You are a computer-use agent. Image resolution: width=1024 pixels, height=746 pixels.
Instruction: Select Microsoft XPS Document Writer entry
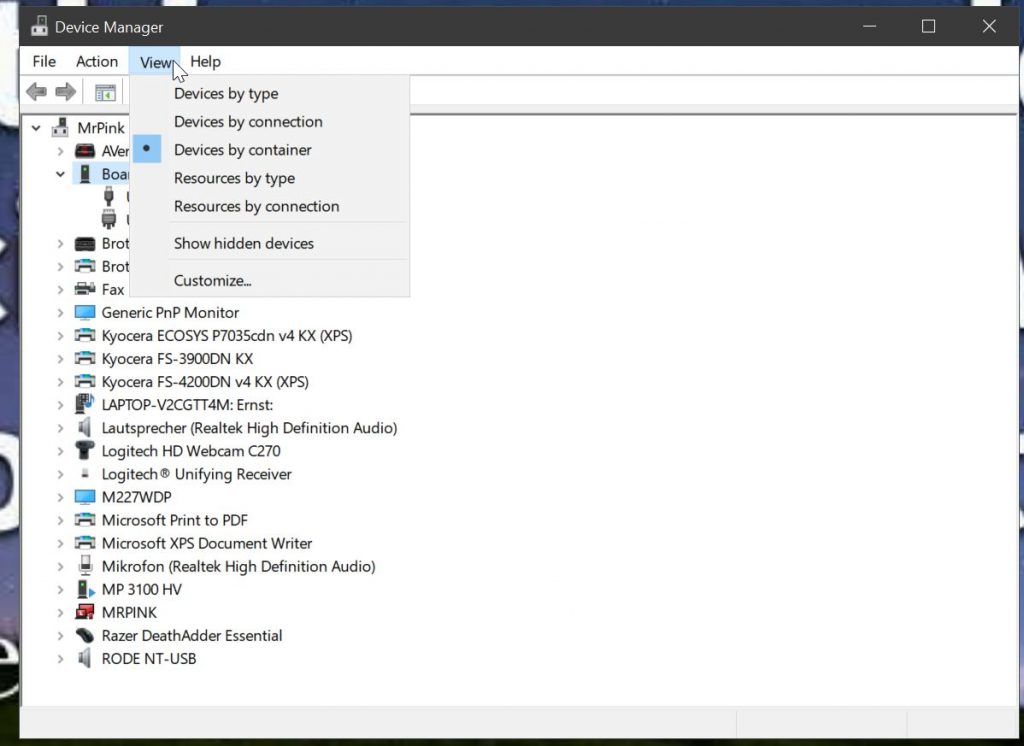coord(206,543)
